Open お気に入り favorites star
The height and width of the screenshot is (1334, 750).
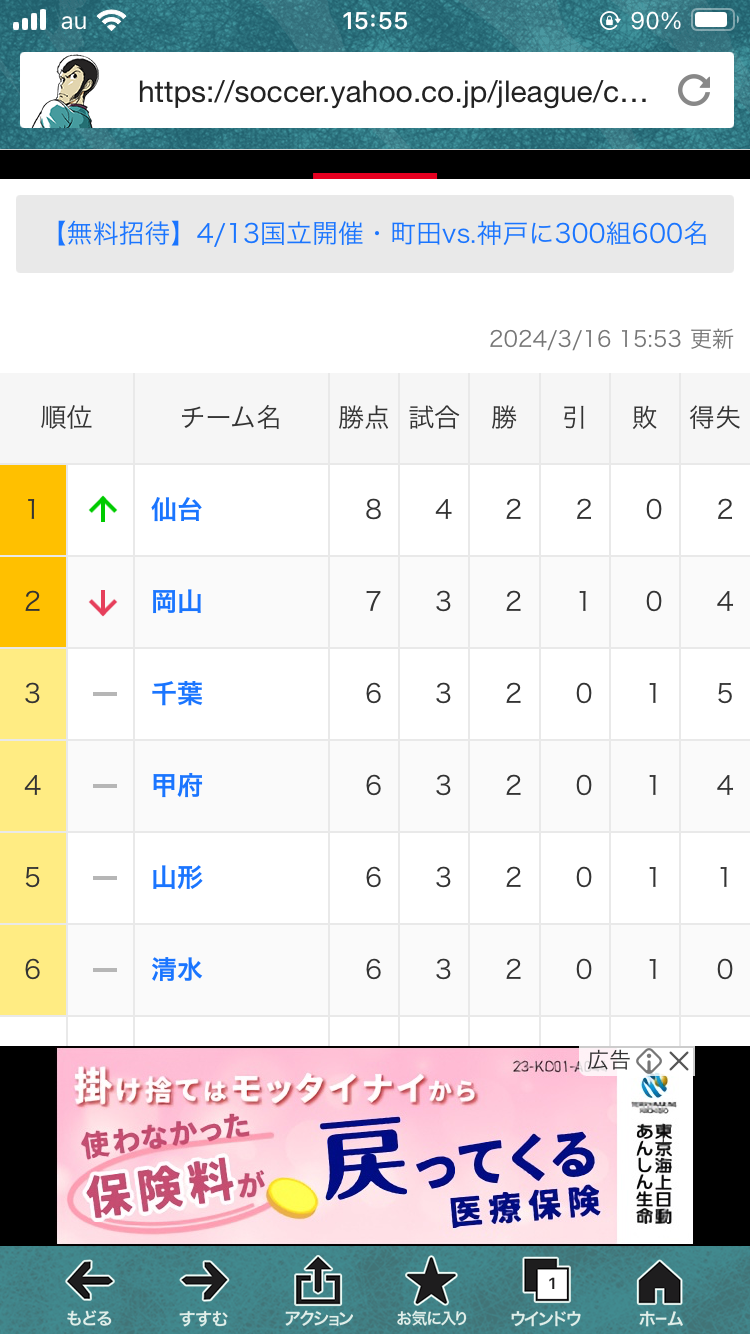click(431, 1290)
